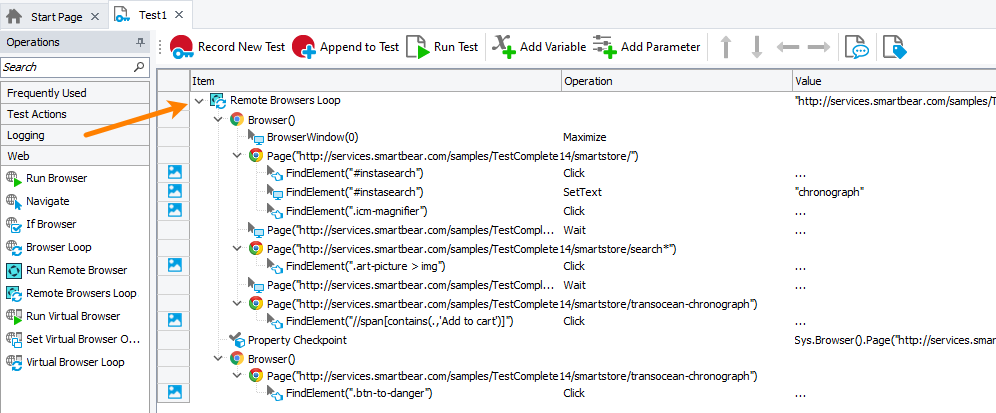Viewport: 996px width, 413px height.
Task: Collapse the first transosocean-chronograph Page node
Action: click(x=238, y=304)
